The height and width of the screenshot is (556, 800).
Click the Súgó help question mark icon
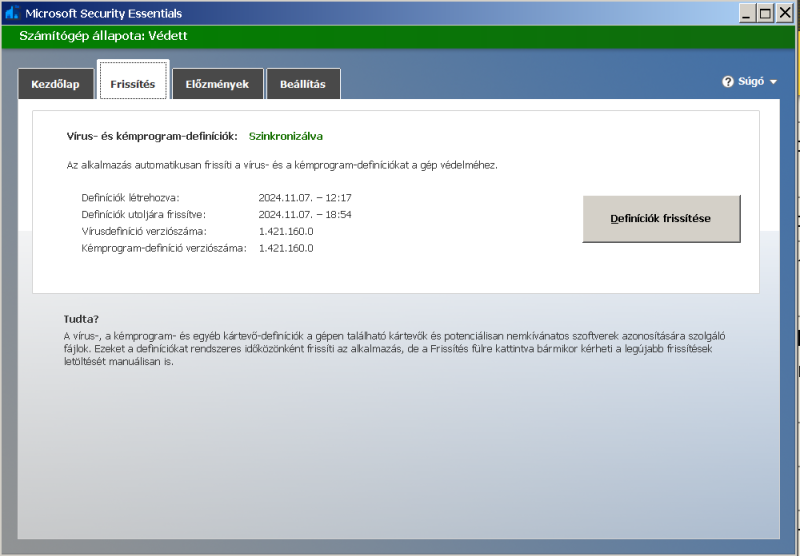(x=728, y=82)
